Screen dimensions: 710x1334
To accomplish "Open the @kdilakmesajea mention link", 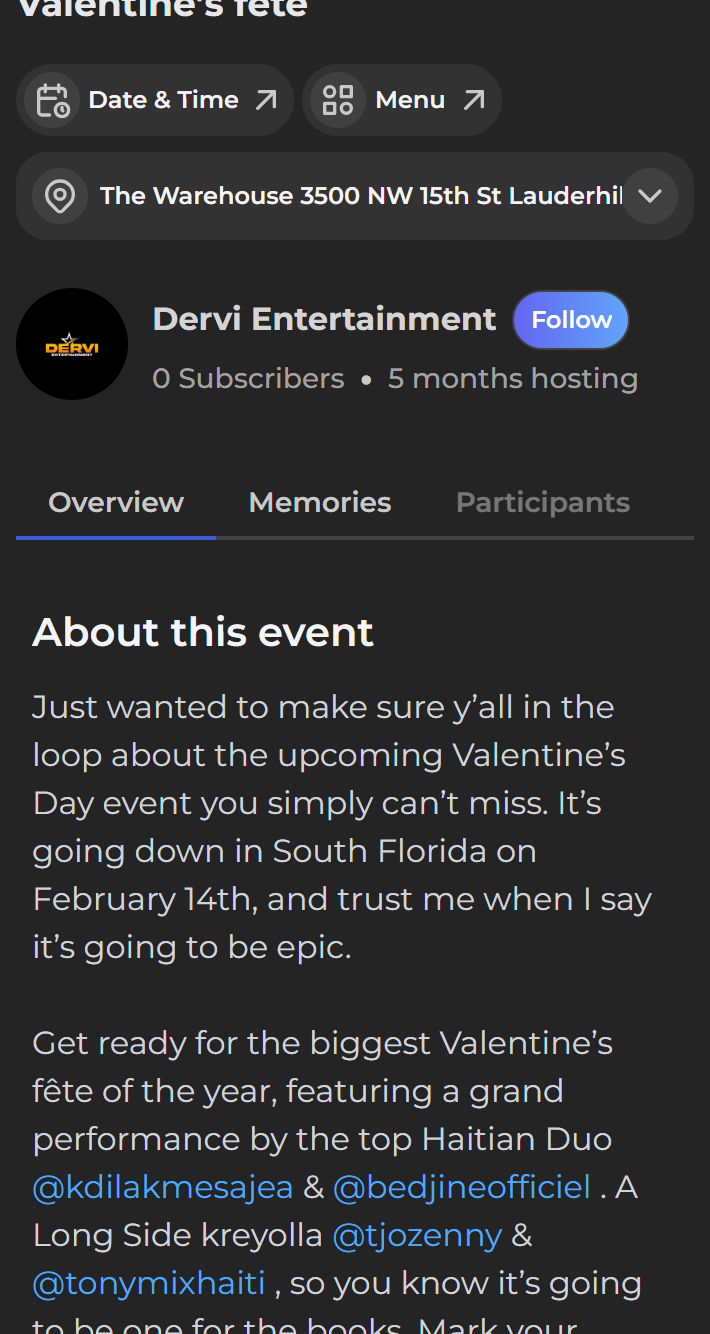I will tap(163, 1187).
